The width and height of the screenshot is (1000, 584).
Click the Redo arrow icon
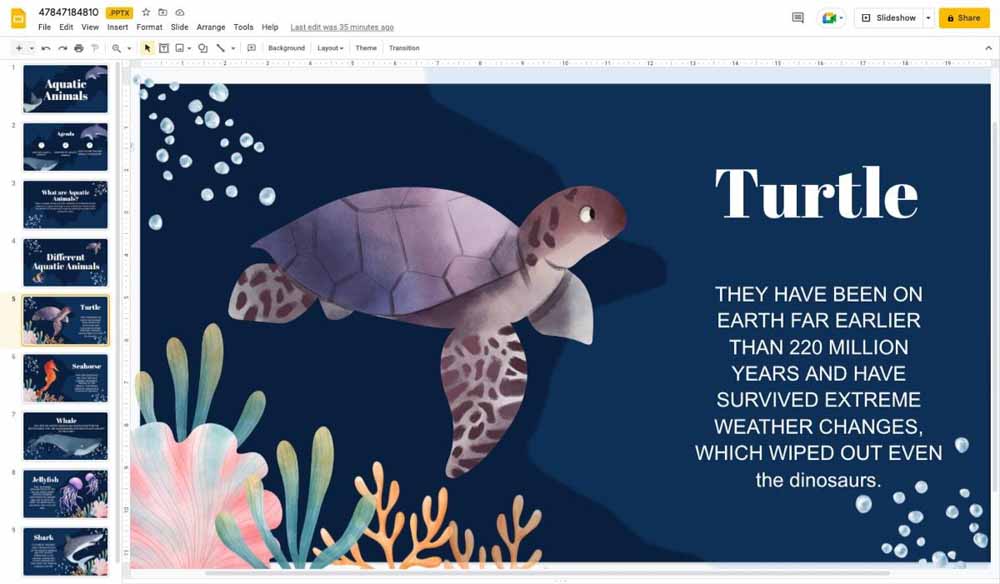(62, 48)
